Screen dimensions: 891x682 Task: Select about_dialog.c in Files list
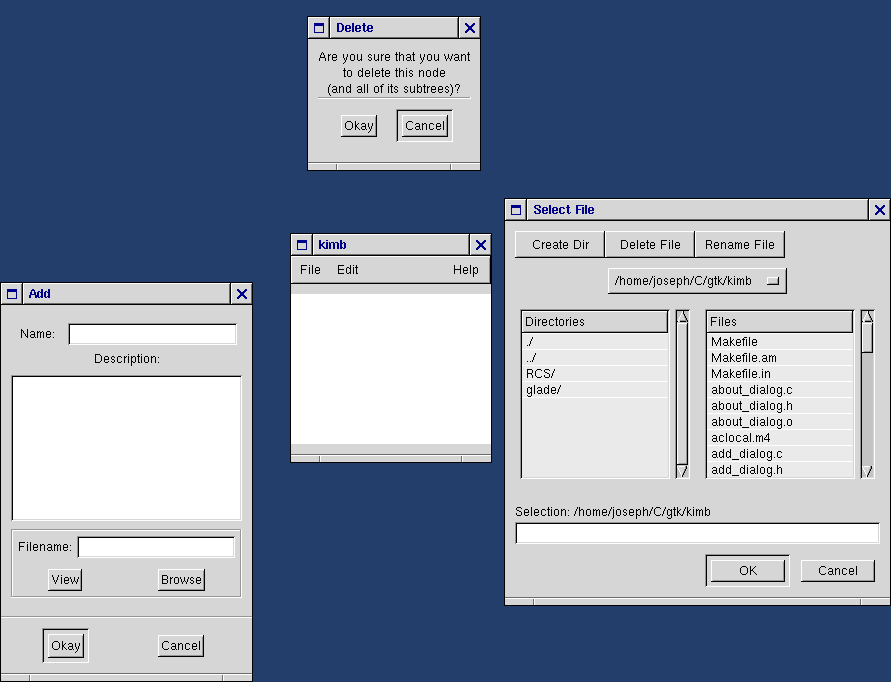pos(751,390)
